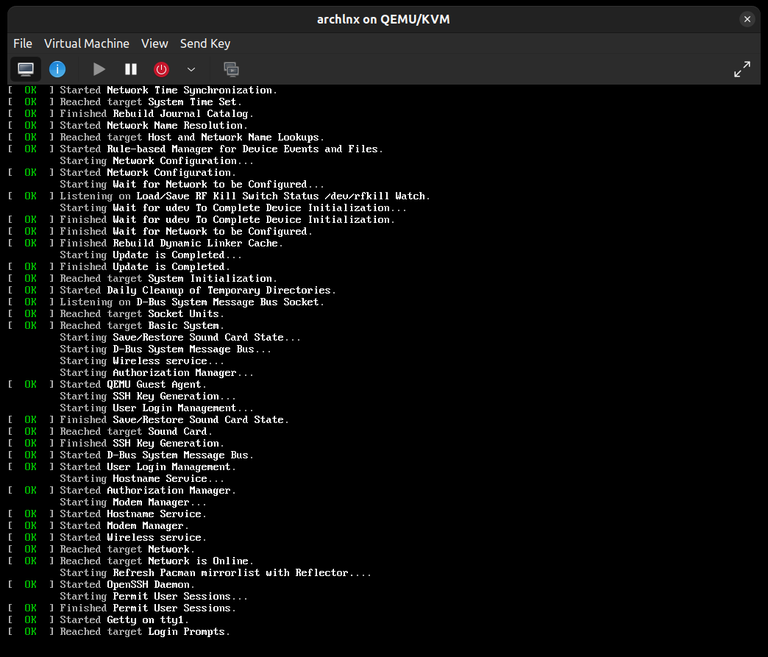Screen dimensions: 768x657
Task: Open the manage VM snapshots icon
Action: (x=231, y=70)
